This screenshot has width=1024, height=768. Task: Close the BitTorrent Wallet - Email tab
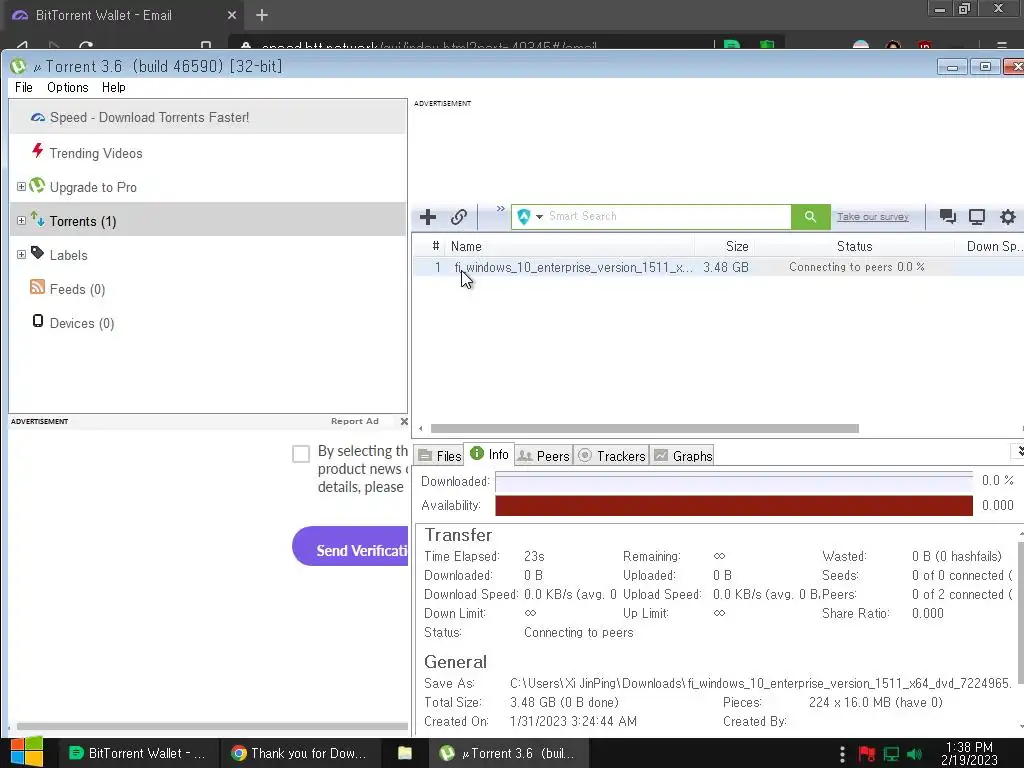232,15
